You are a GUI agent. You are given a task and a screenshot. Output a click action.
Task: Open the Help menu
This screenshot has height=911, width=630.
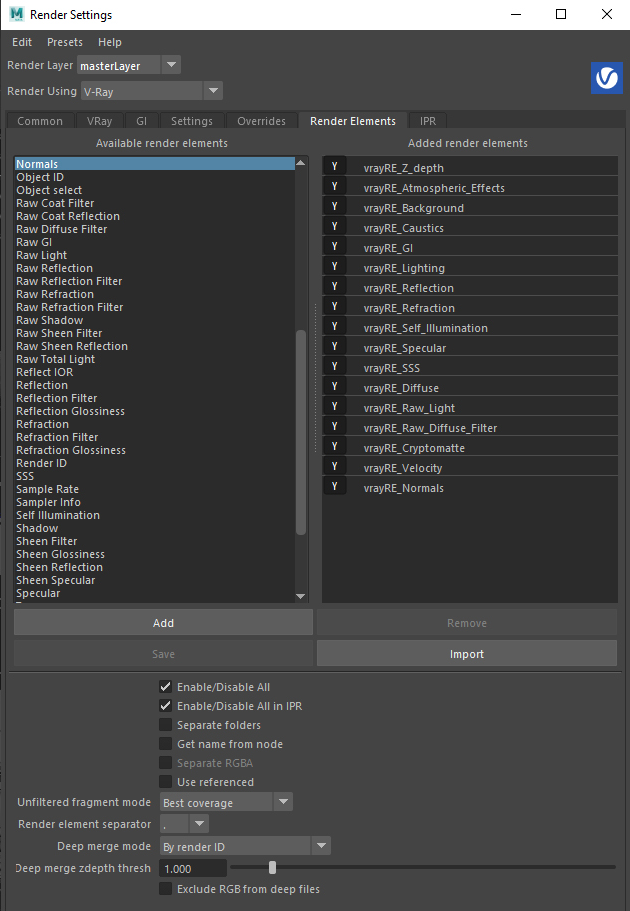point(109,42)
